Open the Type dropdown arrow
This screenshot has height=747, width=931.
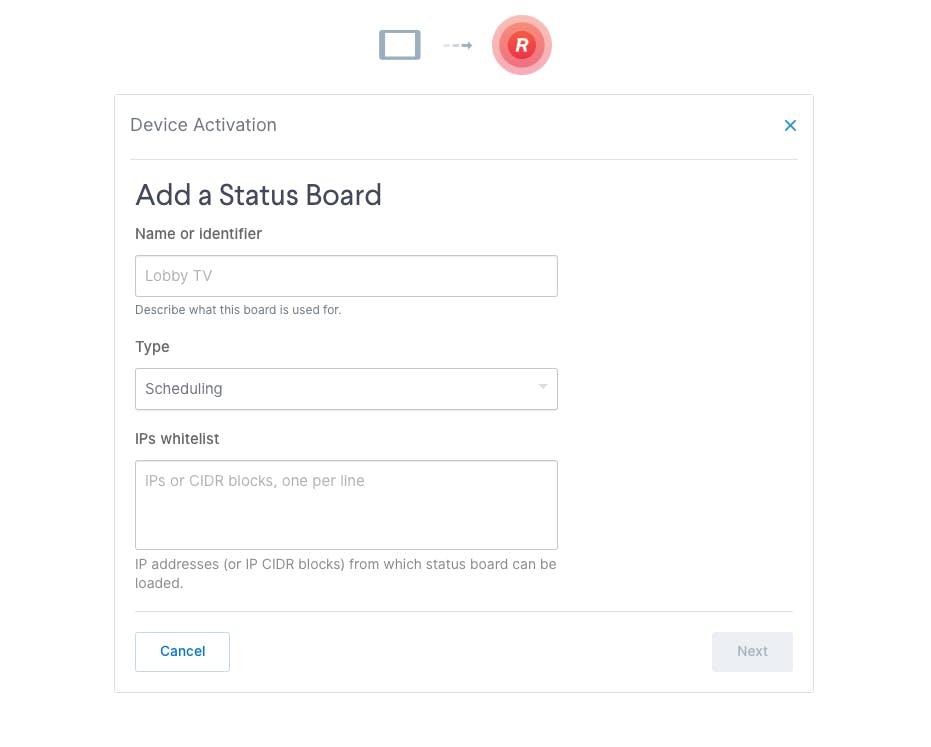coord(542,387)
